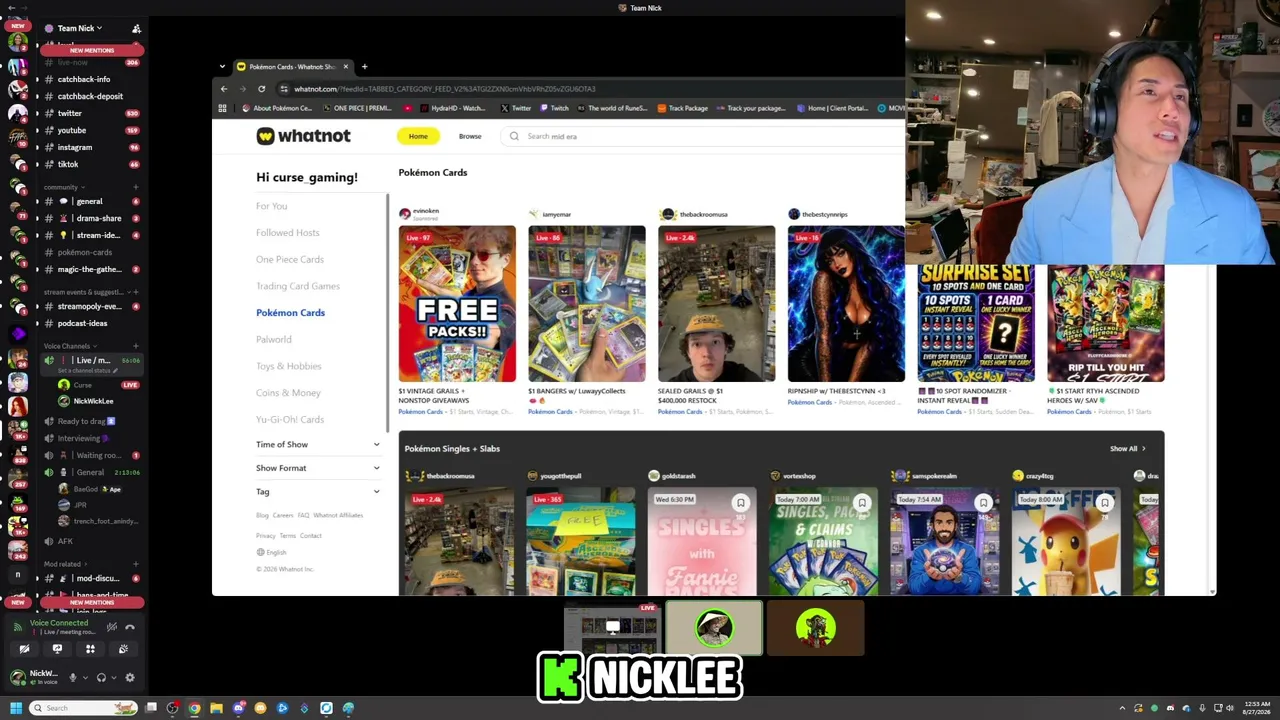Open the drama-share Discord channel
The height and width of the screenshot is (720, 1280).
90,218
